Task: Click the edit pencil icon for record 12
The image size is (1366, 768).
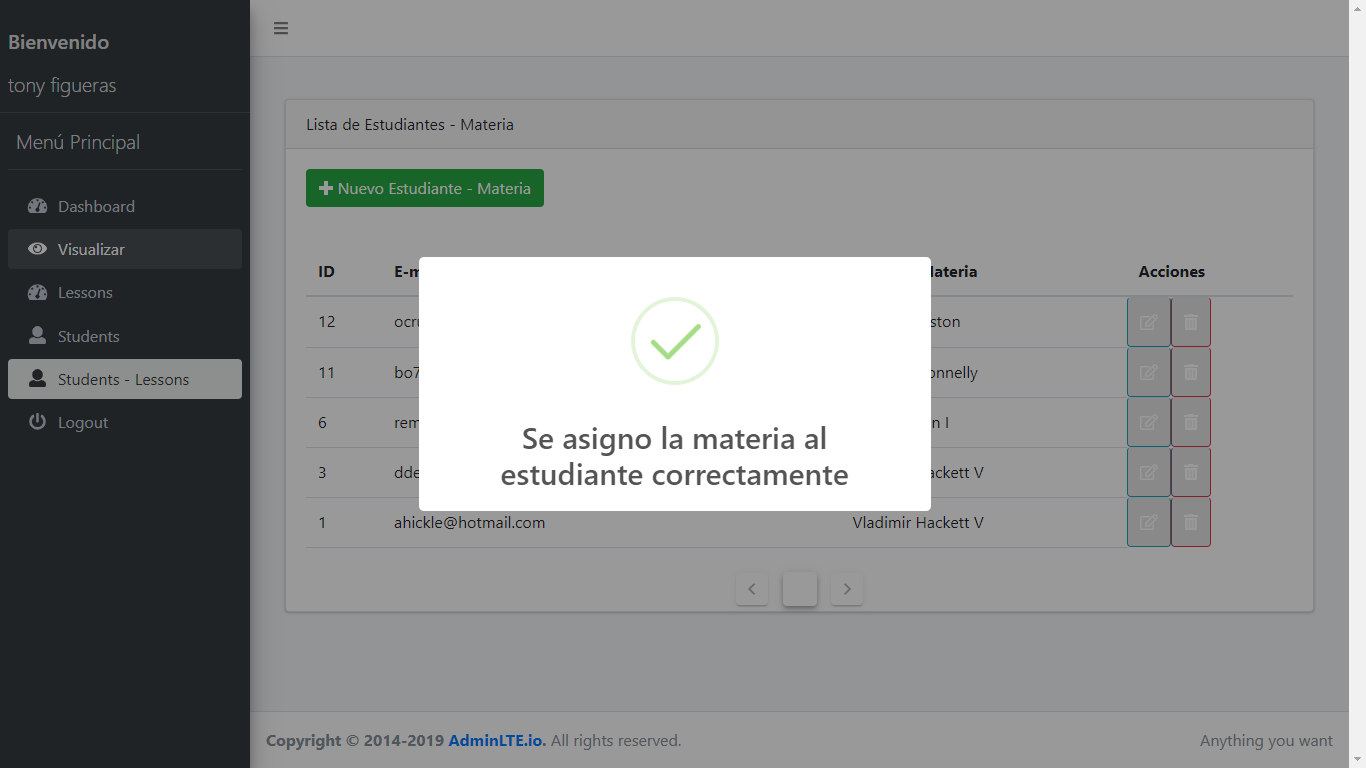Action: [1149, 321]
